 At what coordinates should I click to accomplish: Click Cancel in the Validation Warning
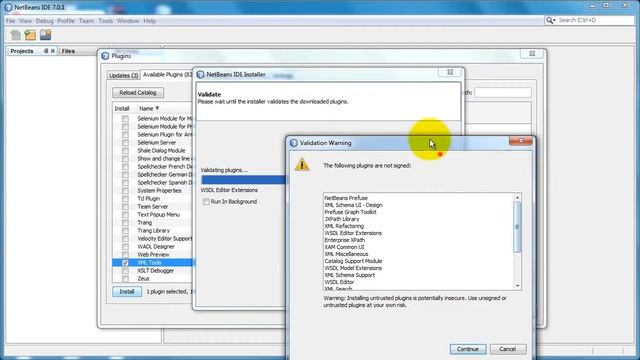coord(508,349)
